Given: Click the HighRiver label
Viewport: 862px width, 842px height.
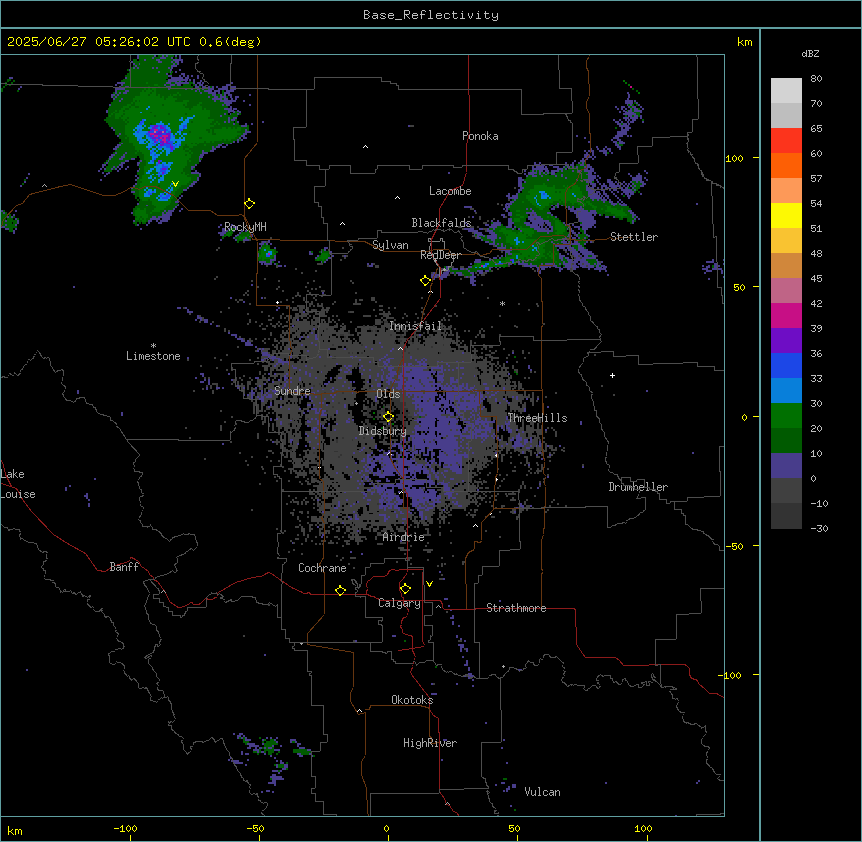Looking at the screenshot, I should (x=430, y=744).
